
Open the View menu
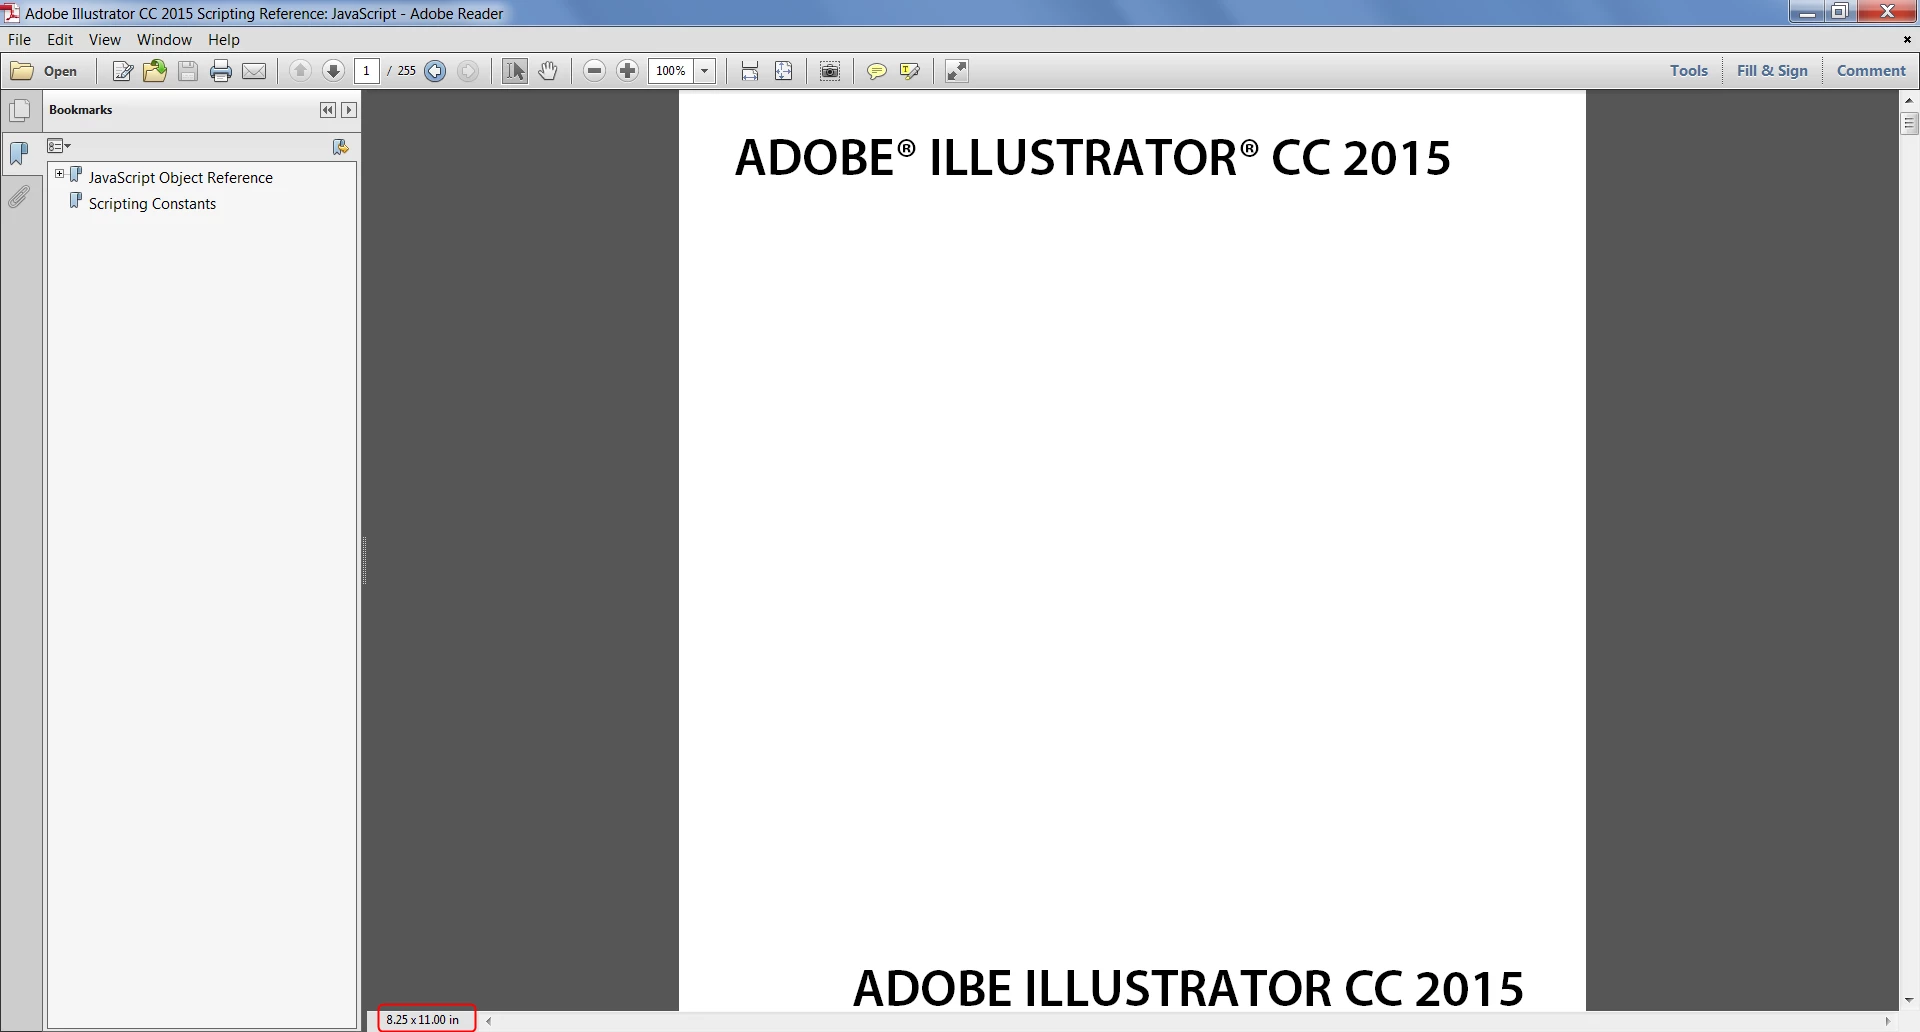tap(105, 40)
